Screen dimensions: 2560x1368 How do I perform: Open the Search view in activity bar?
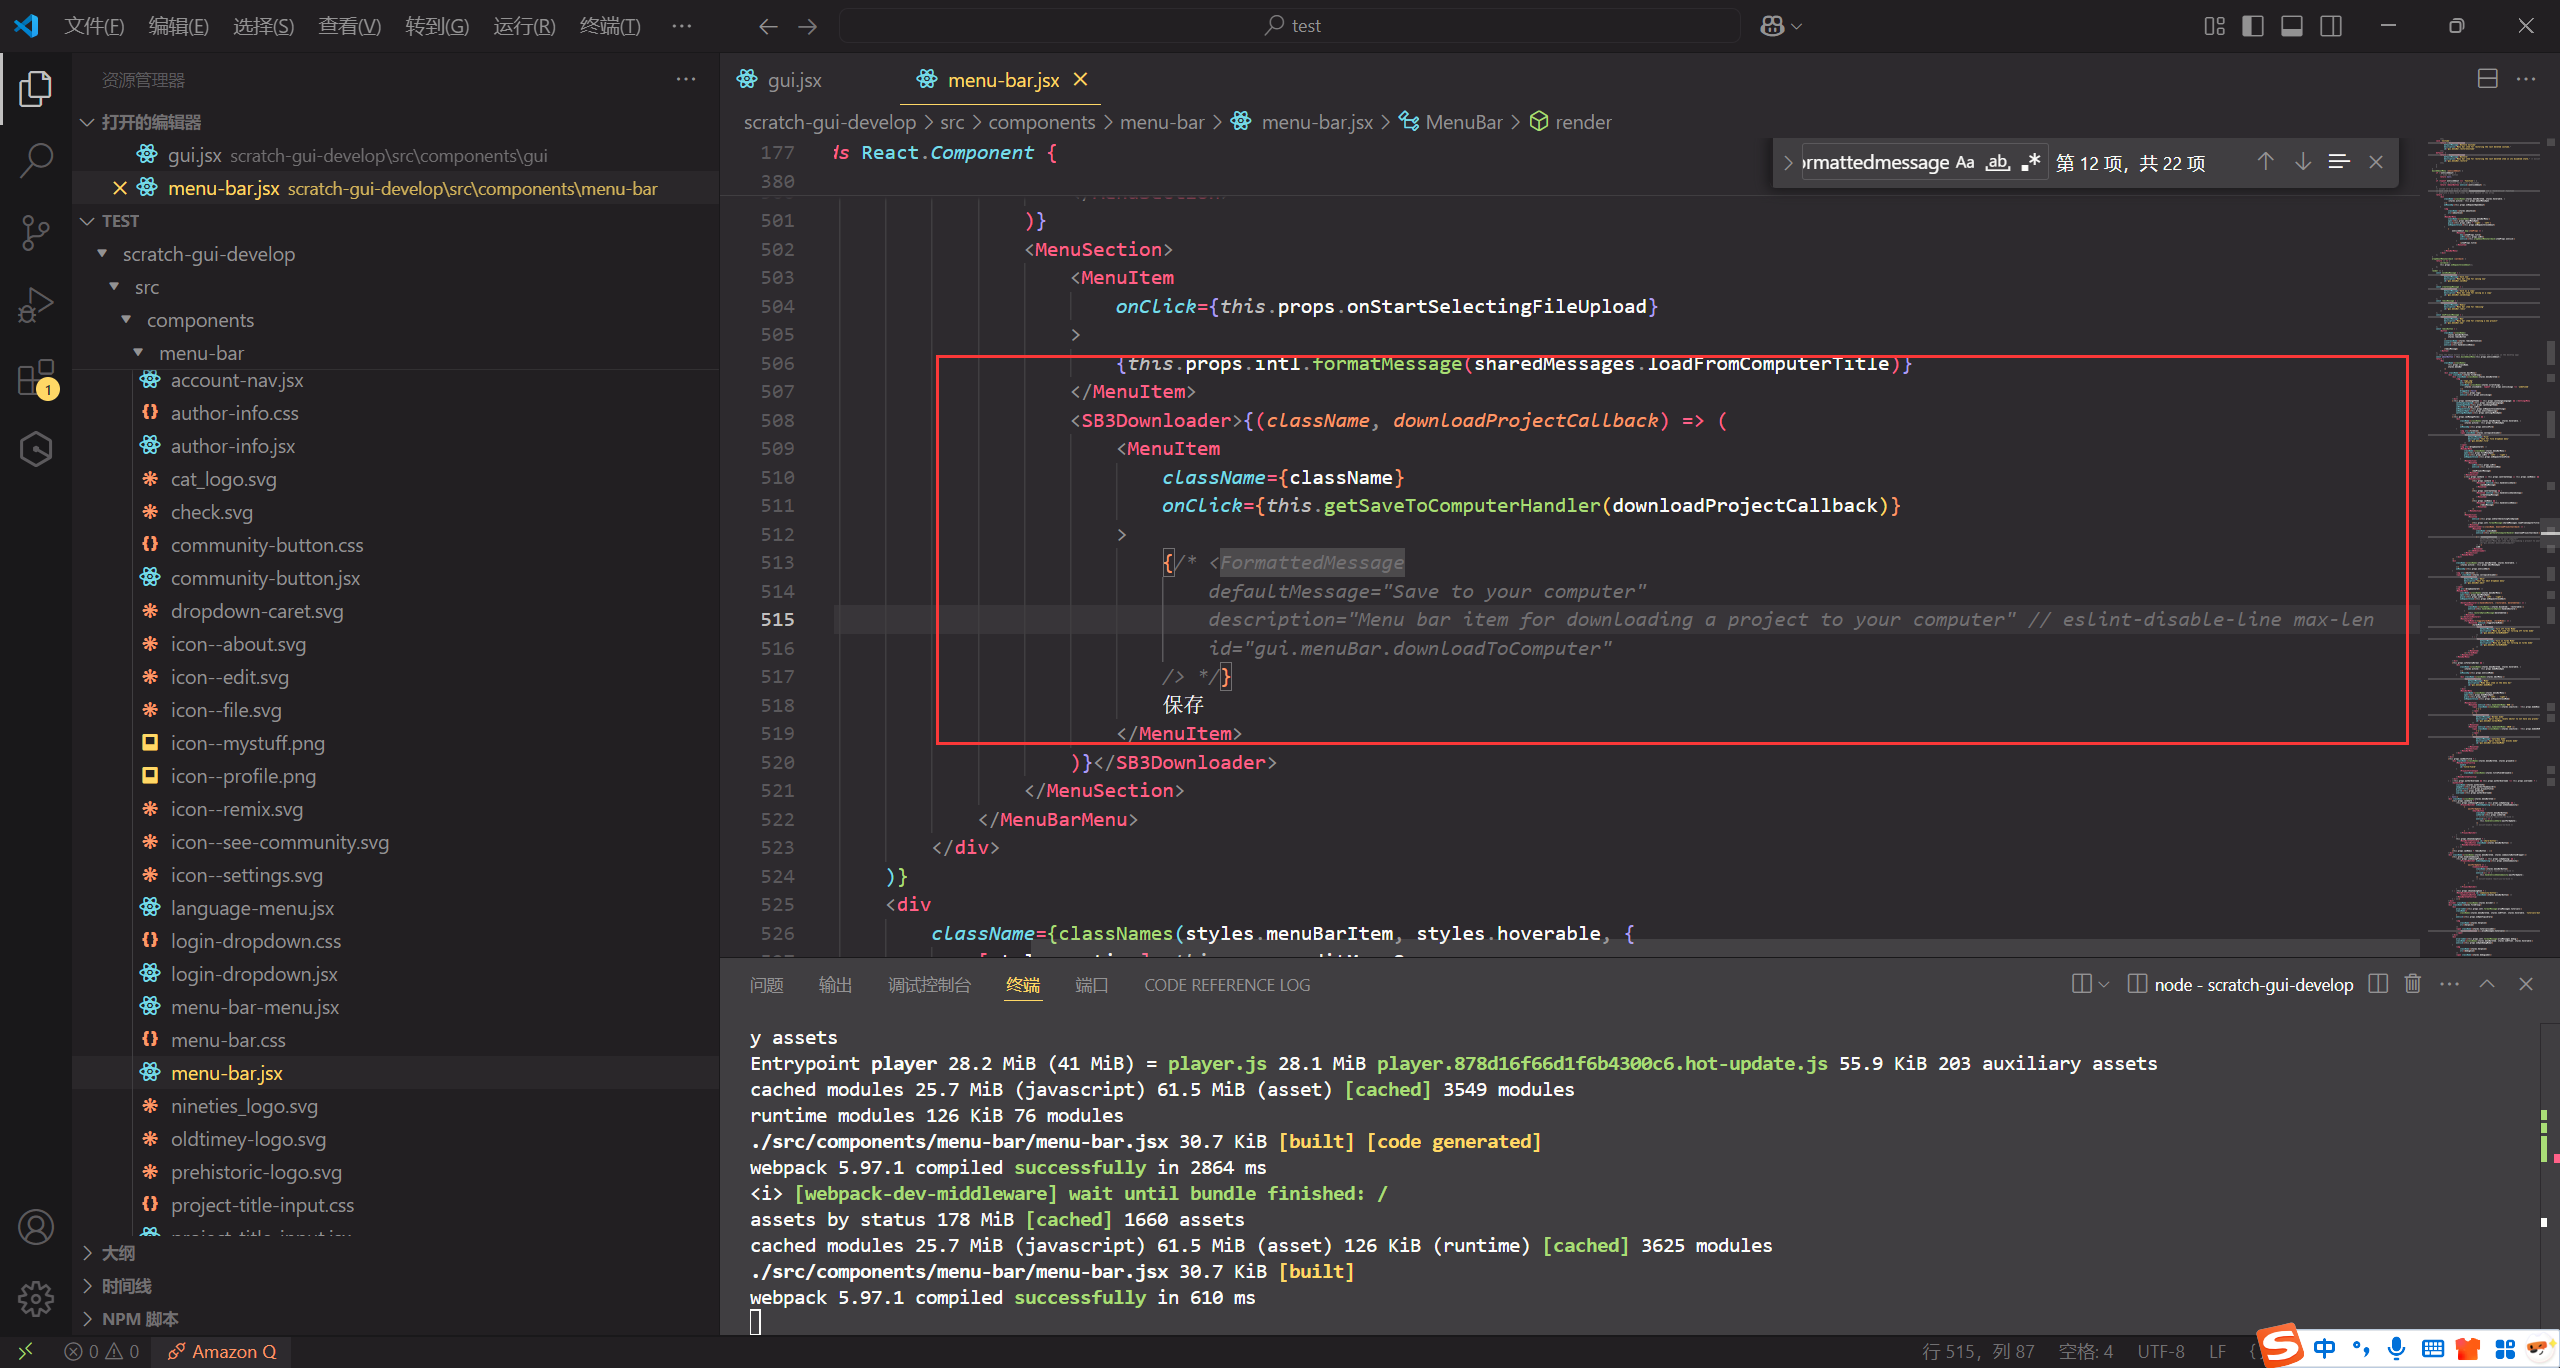pyautogui.click(x=36, y=160)
